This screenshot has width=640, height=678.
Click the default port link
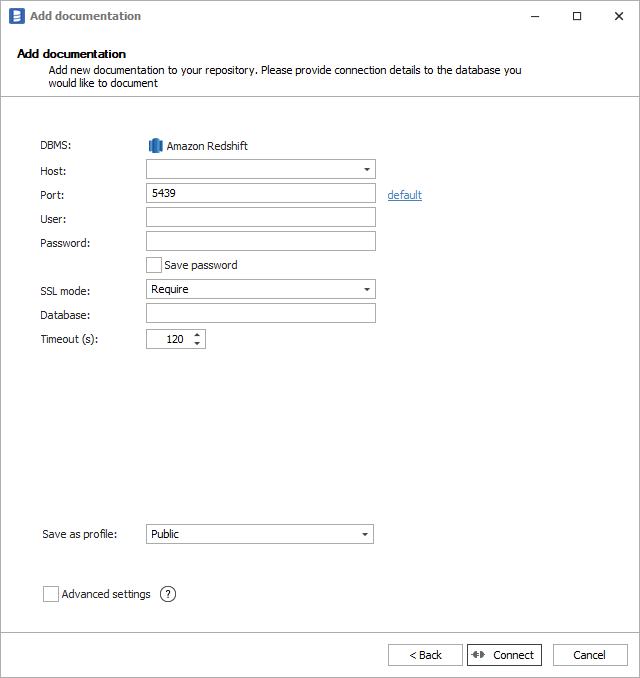pyautogui.click(x=404, y=195)
